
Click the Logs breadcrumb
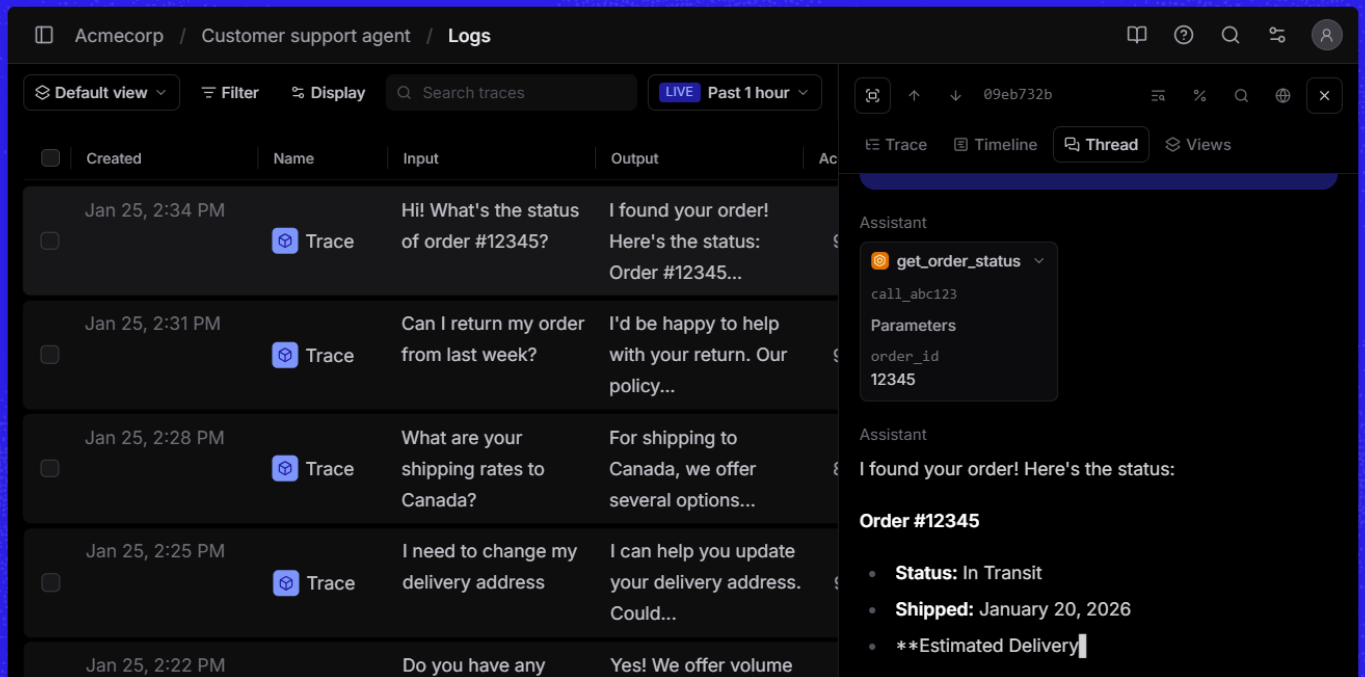(469, 36)
